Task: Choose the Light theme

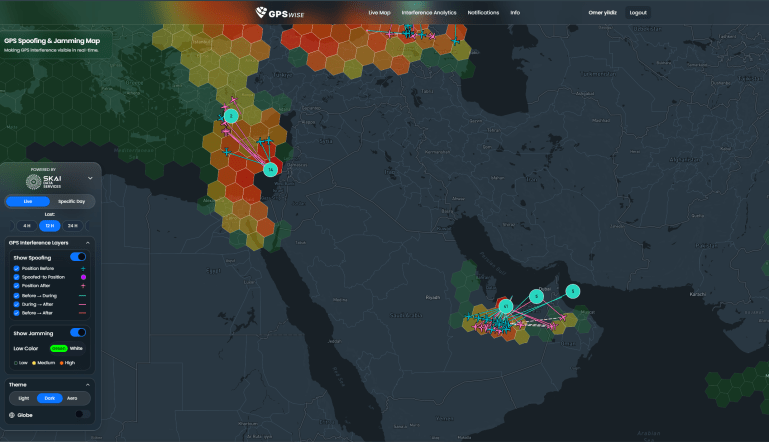Action: pyautogui.click(x=24, y=398)
